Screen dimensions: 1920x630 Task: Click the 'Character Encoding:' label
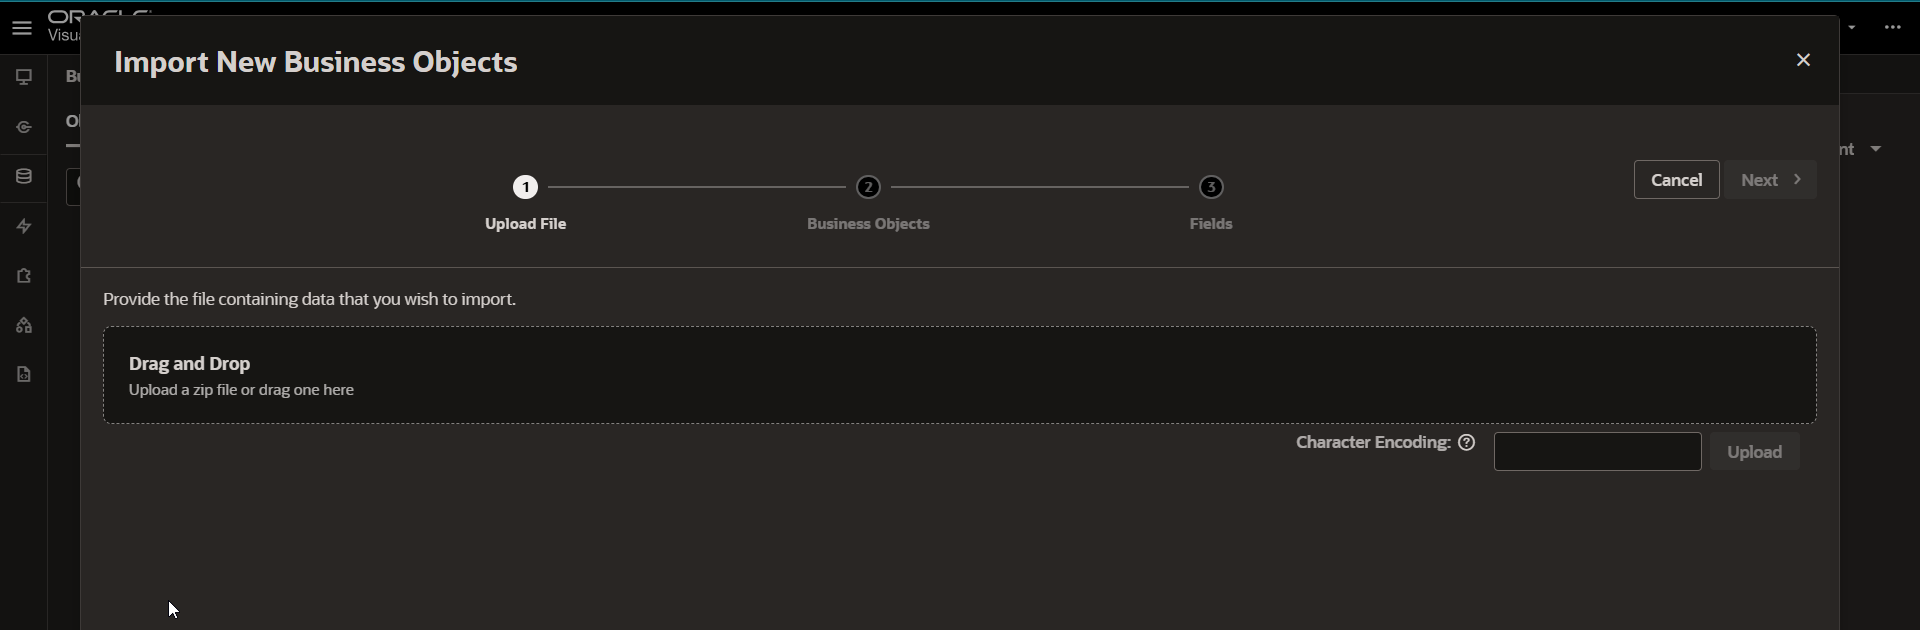click(1373, 443)
